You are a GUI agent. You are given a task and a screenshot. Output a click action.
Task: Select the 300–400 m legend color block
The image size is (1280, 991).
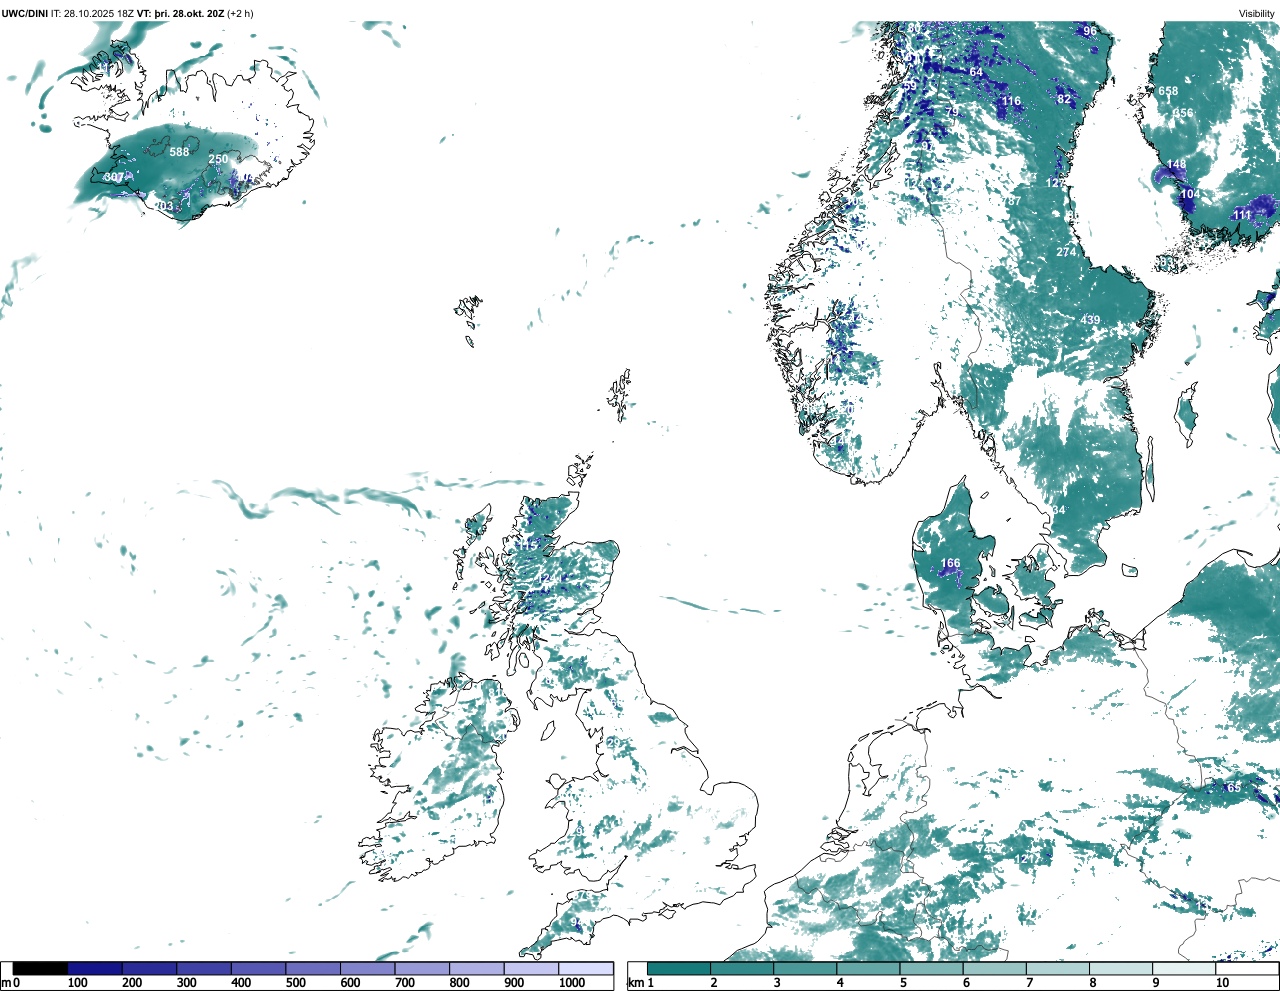[x=204, y=968]
